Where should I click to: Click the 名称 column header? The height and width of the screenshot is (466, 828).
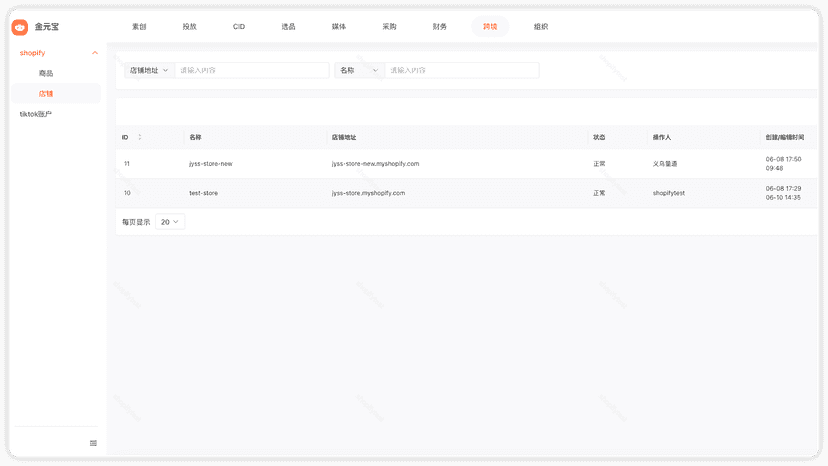pyautogui.click(x=195, y=137)
